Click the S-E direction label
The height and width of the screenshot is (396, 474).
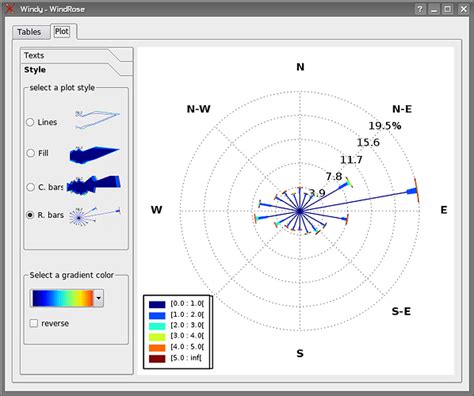point(401,311)
